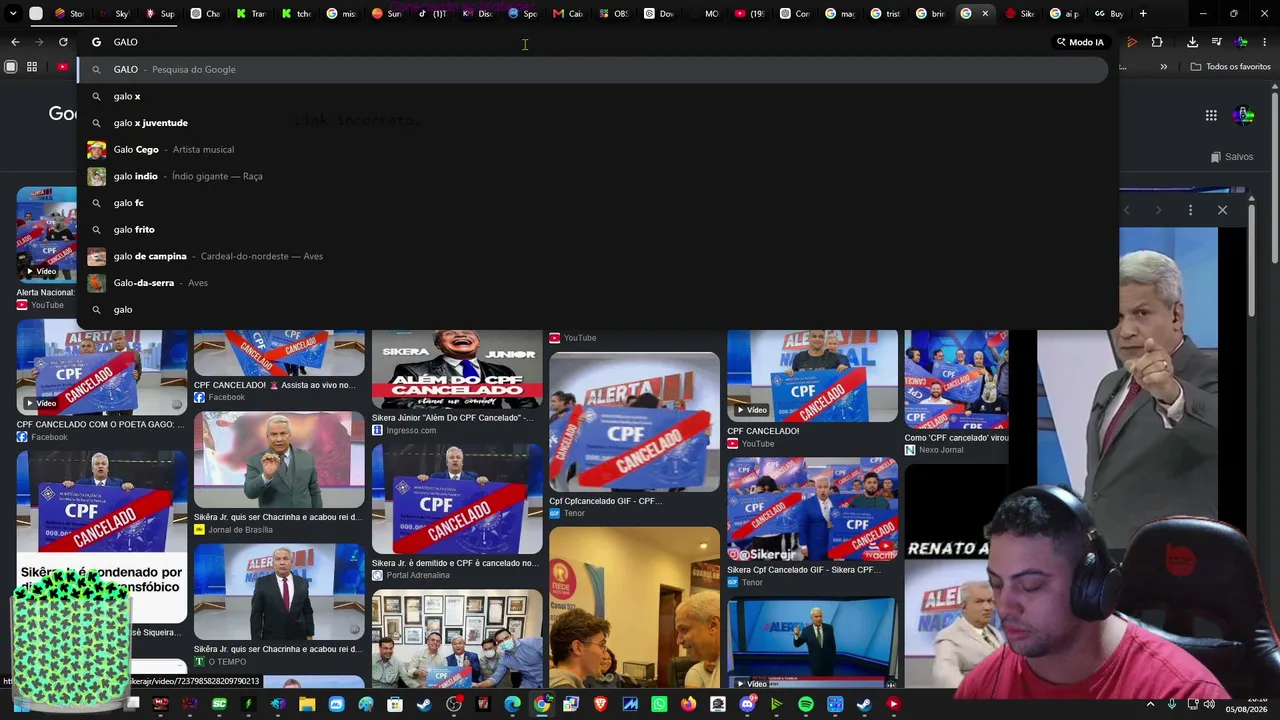The image size is (1280, 720).
Task: Click the O TEMPO source link
Action: coord(220,662)
